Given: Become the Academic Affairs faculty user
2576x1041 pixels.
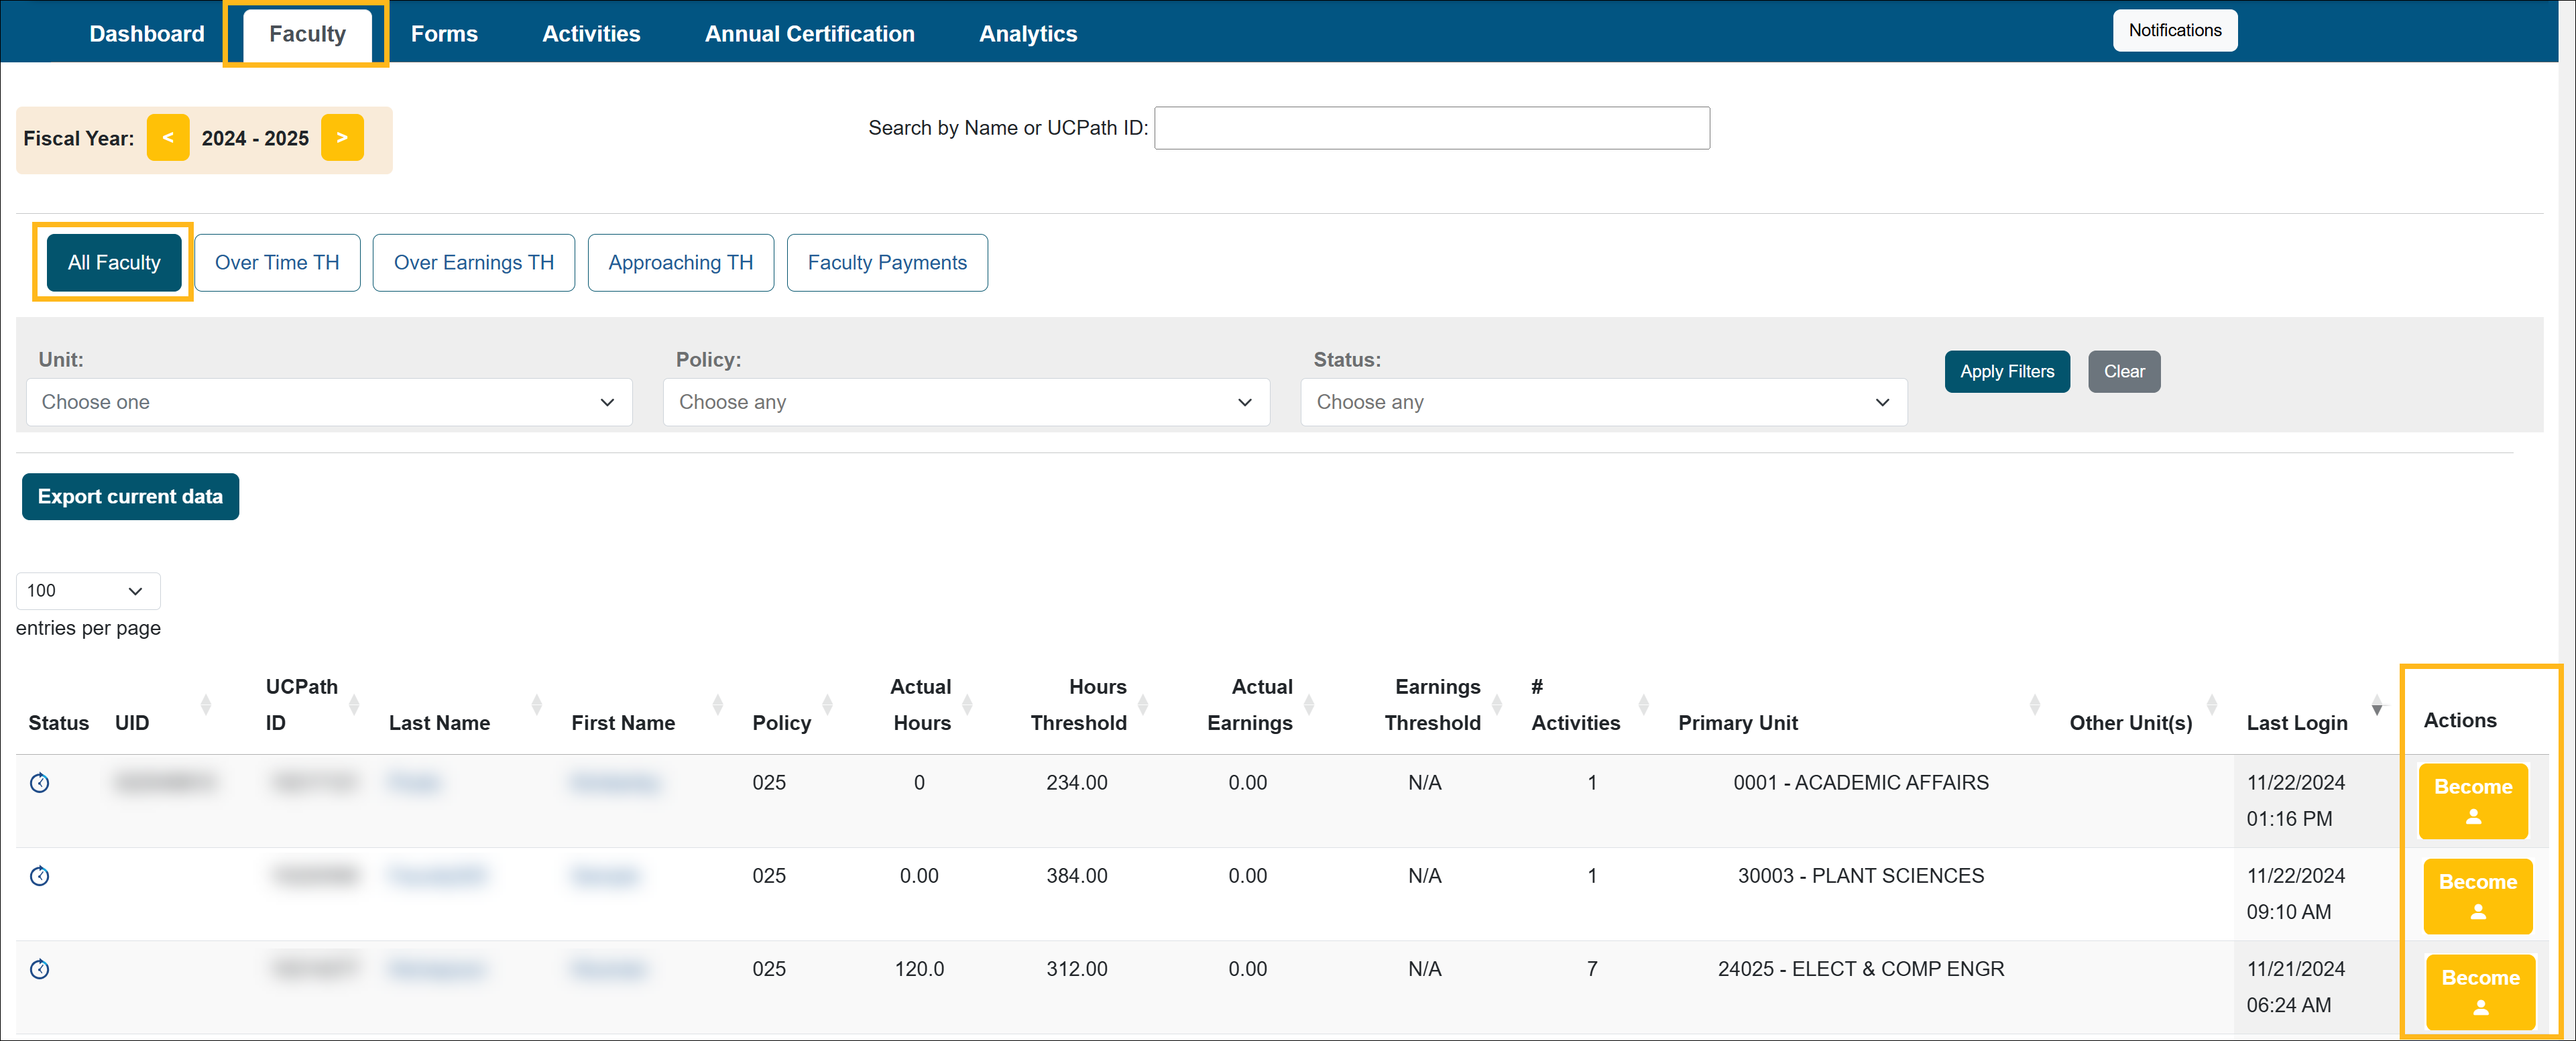Looking at the screenshot, I should 2472,800.
